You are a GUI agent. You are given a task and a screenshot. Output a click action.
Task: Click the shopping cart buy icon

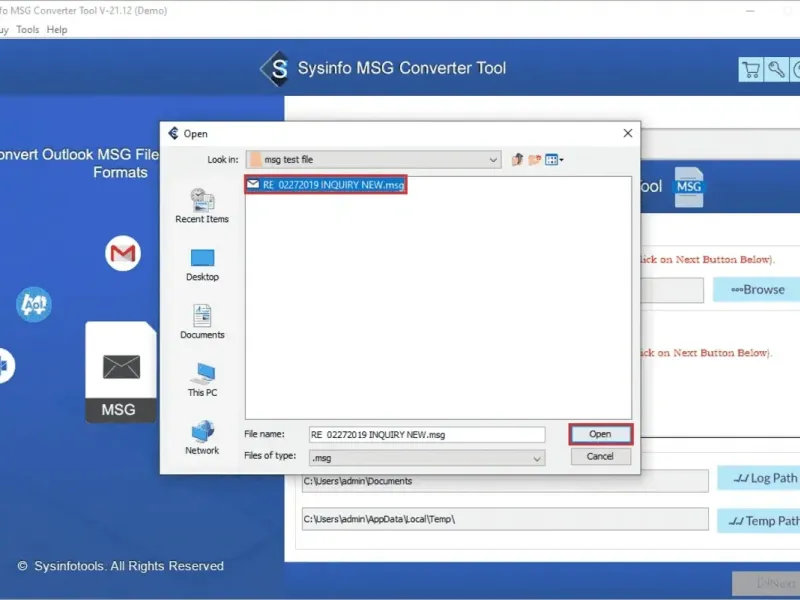[x=751, y=69]
